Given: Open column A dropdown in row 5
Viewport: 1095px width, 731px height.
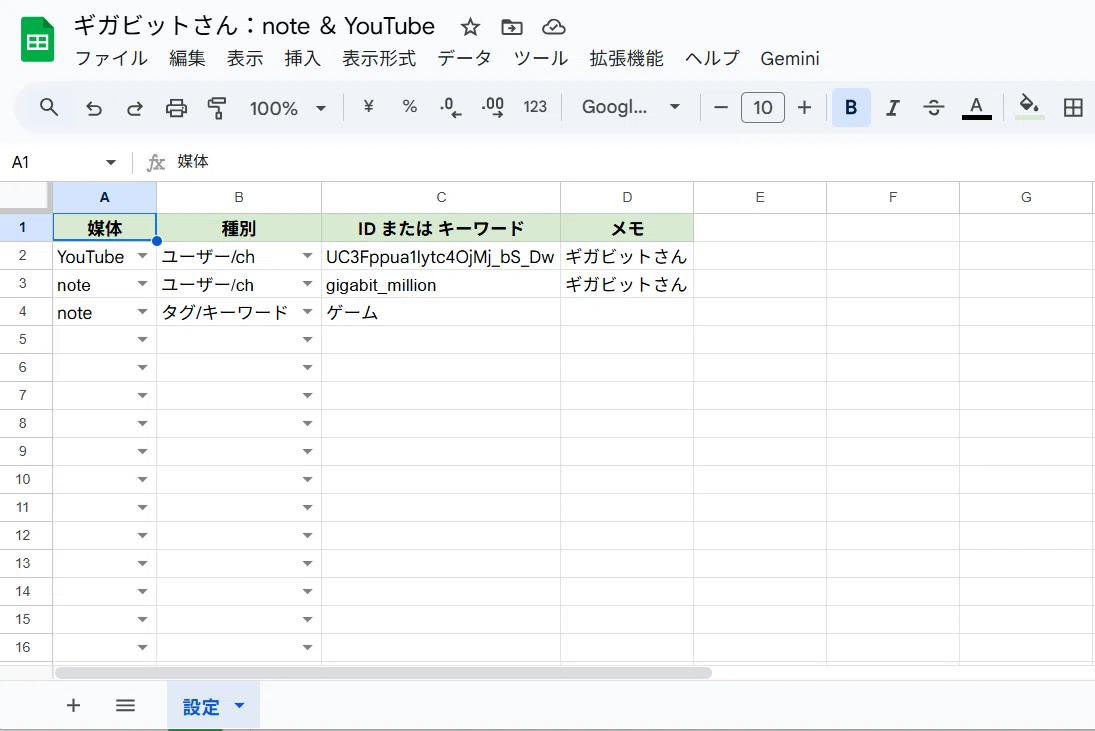Looking at the screenshot, I should 142,339.
